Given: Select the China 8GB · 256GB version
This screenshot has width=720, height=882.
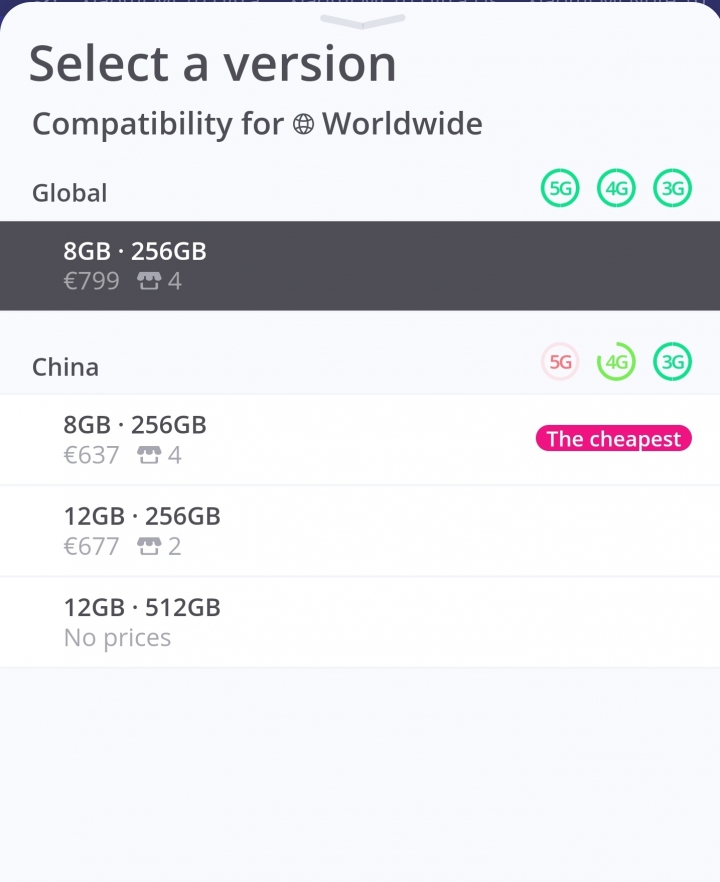Looking at the screenshot, I should click(360, 439).
